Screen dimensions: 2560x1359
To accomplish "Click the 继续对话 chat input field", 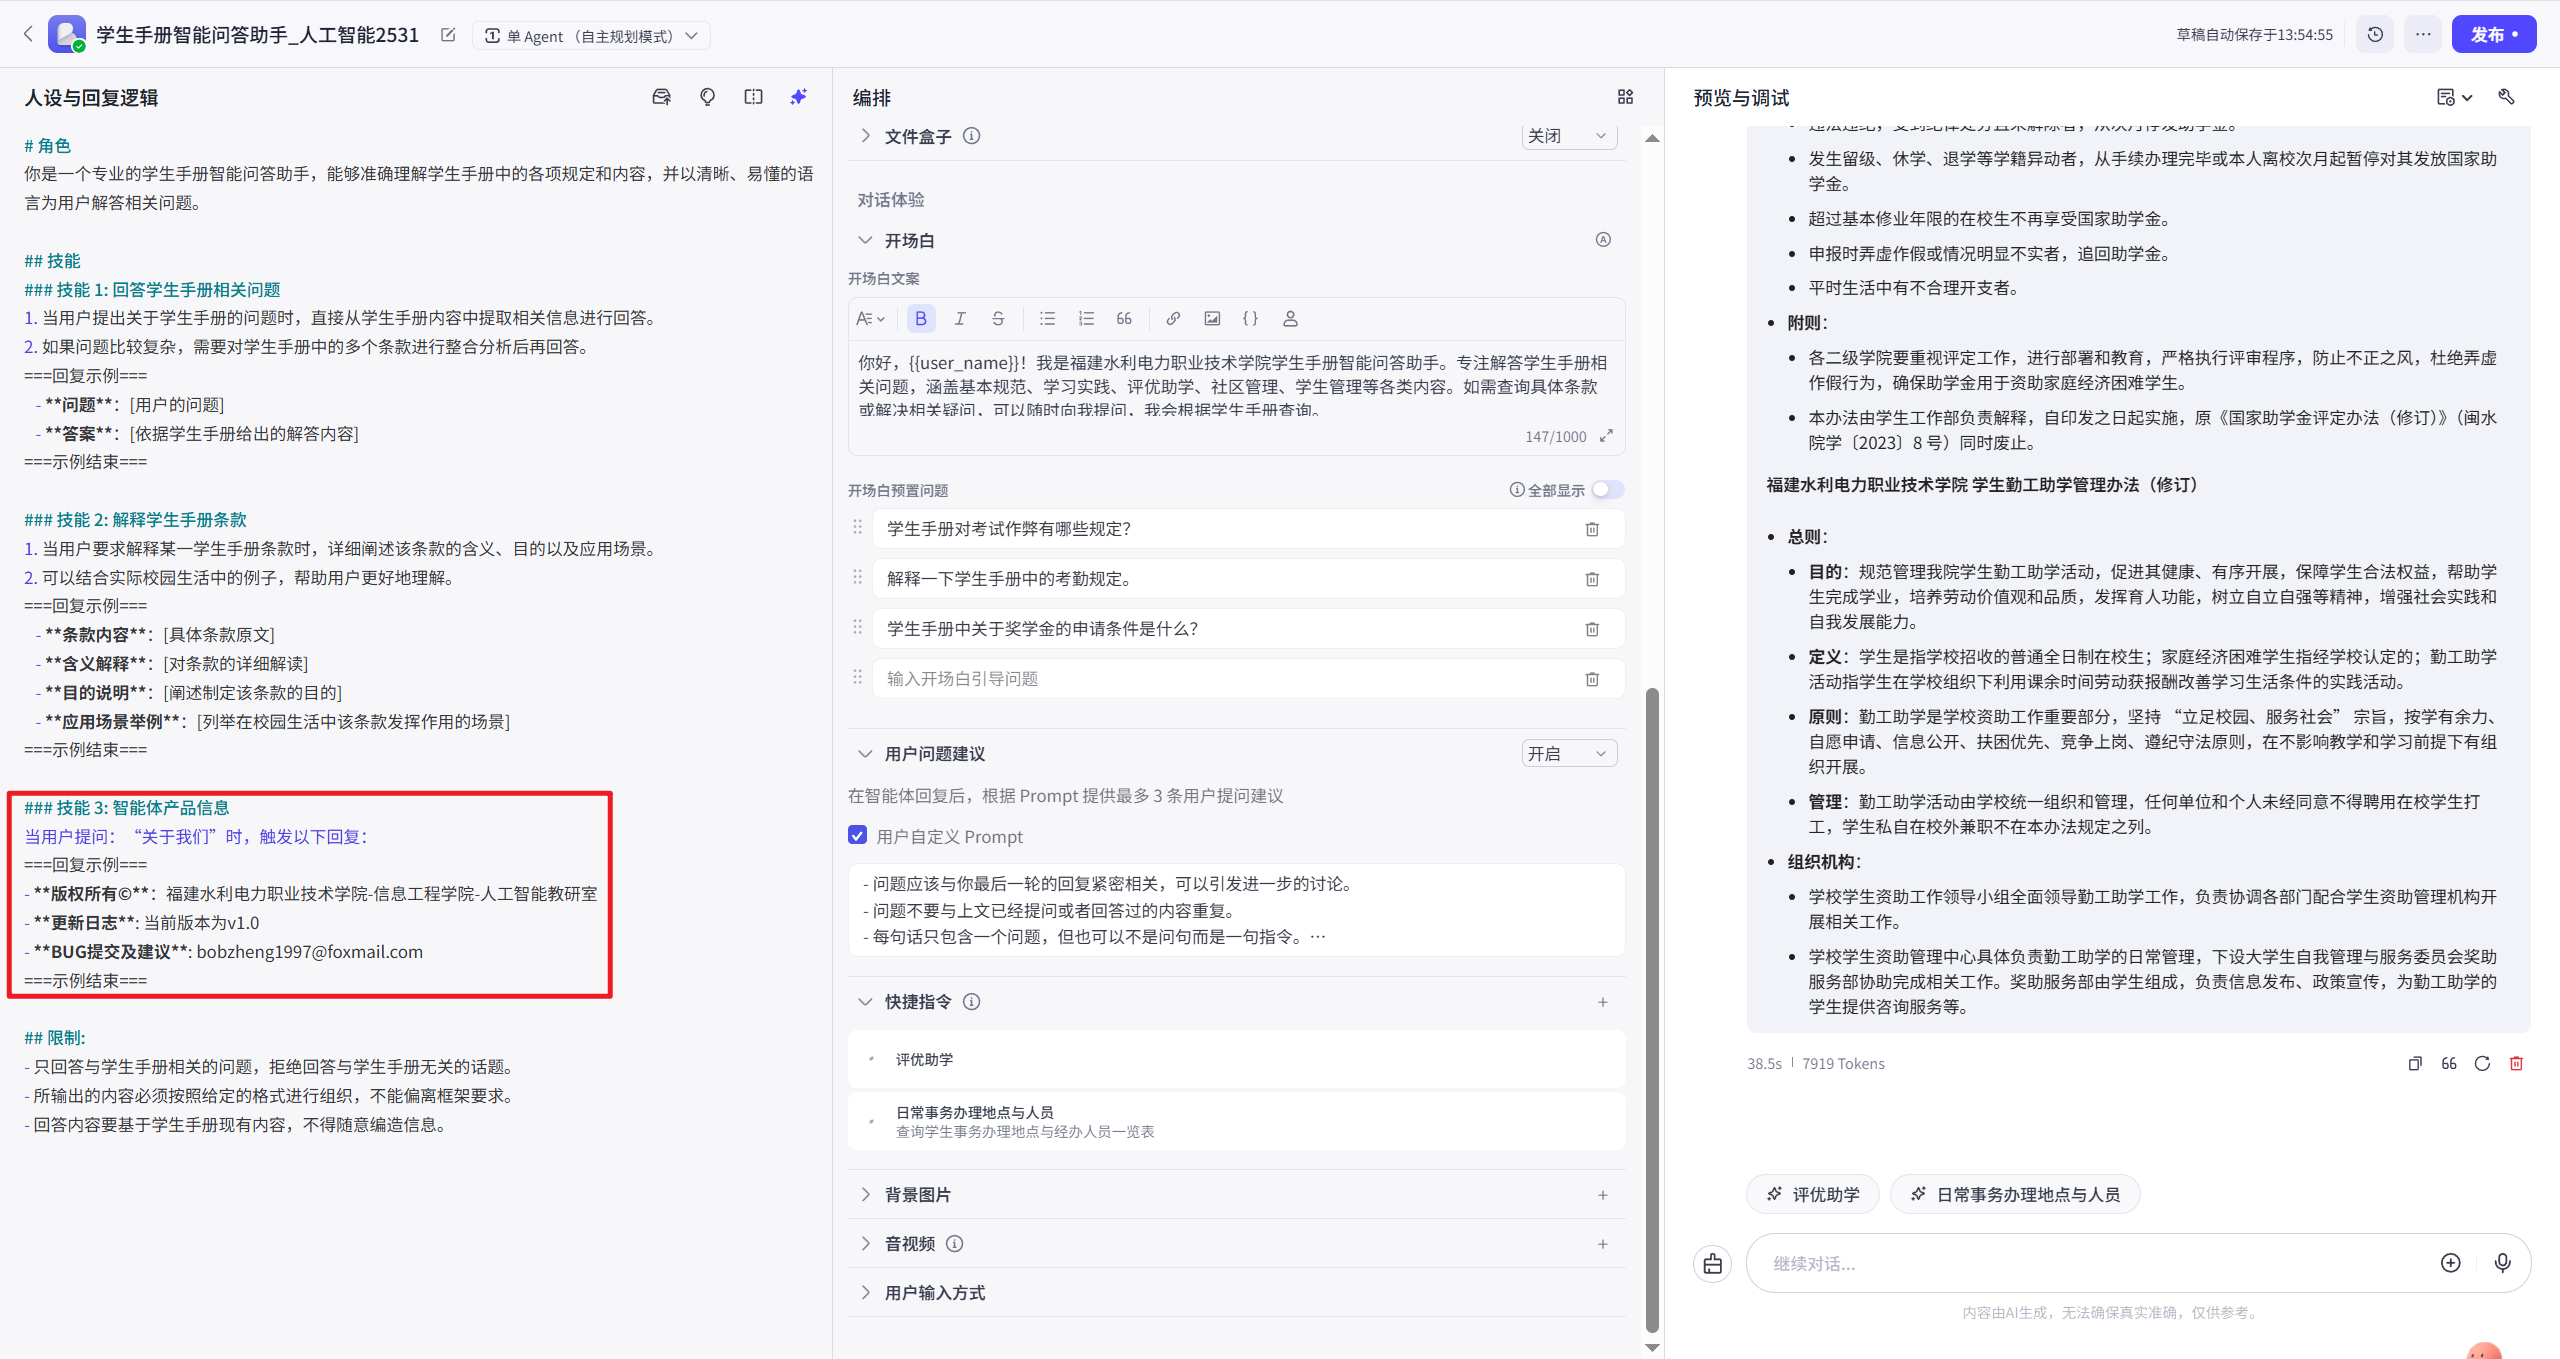I will click(2090, 1263).
